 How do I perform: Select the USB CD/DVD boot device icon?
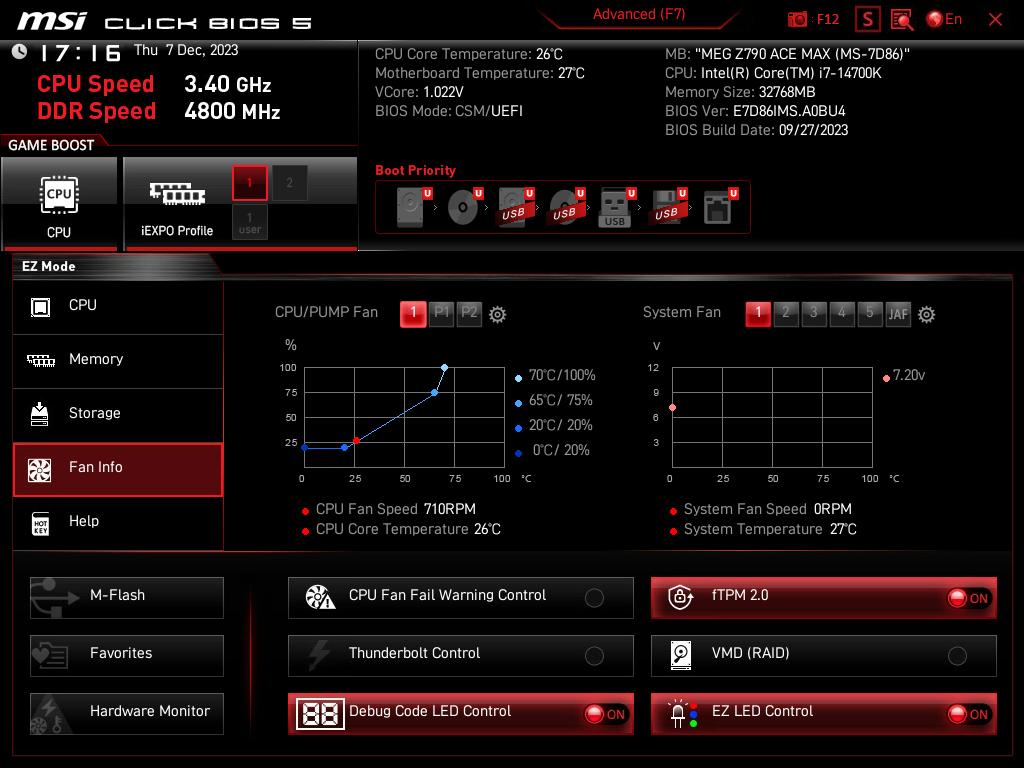(566, 207)
